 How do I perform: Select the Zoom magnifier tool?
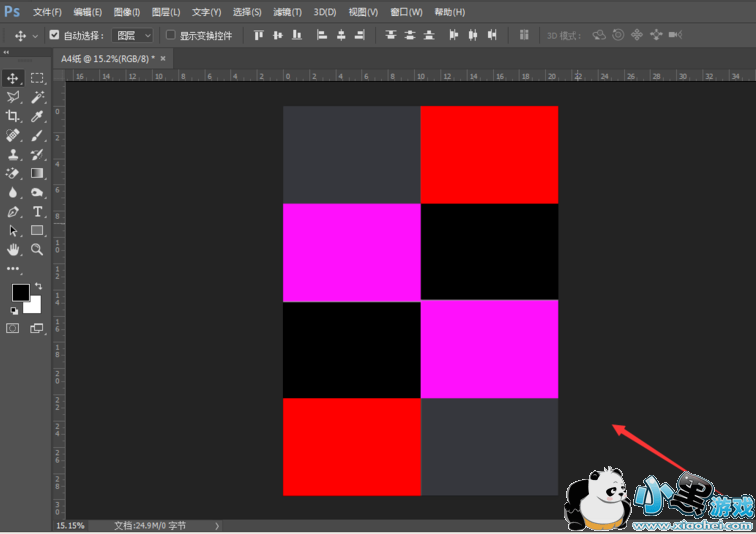coord(37,249)
